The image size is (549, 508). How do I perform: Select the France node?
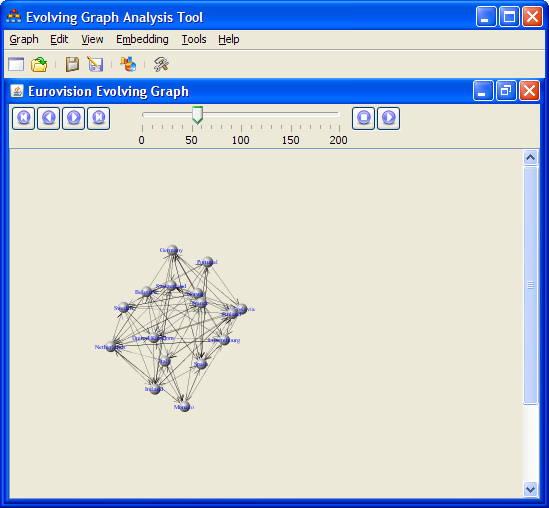tap(200, 303)
